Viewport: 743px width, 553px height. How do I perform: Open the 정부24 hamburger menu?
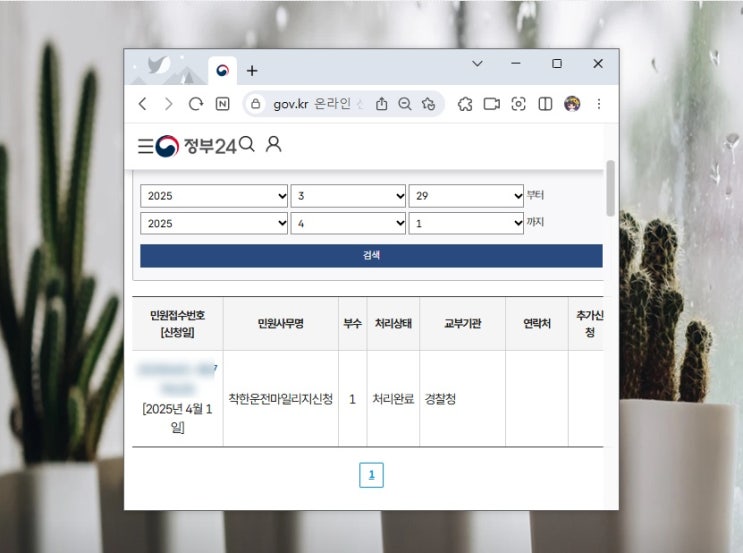145,146
